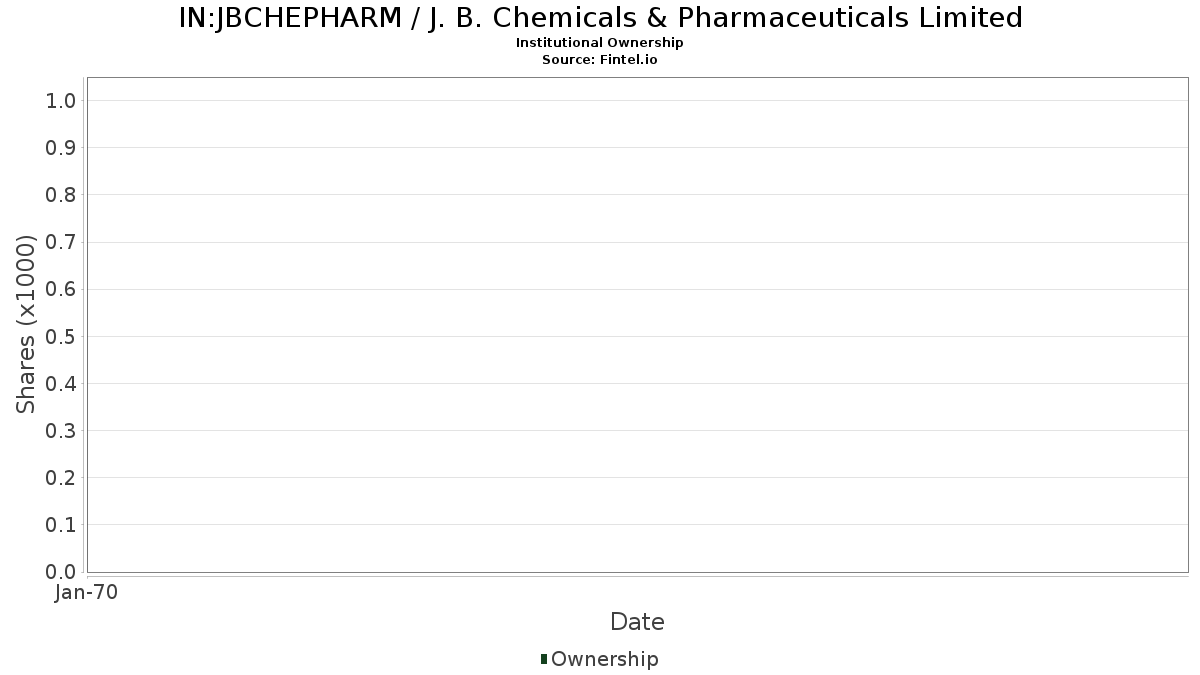Click the 0.3 y-axis tick label
The height and width of the screenshot is (675, 1200).
pos(61,431)
